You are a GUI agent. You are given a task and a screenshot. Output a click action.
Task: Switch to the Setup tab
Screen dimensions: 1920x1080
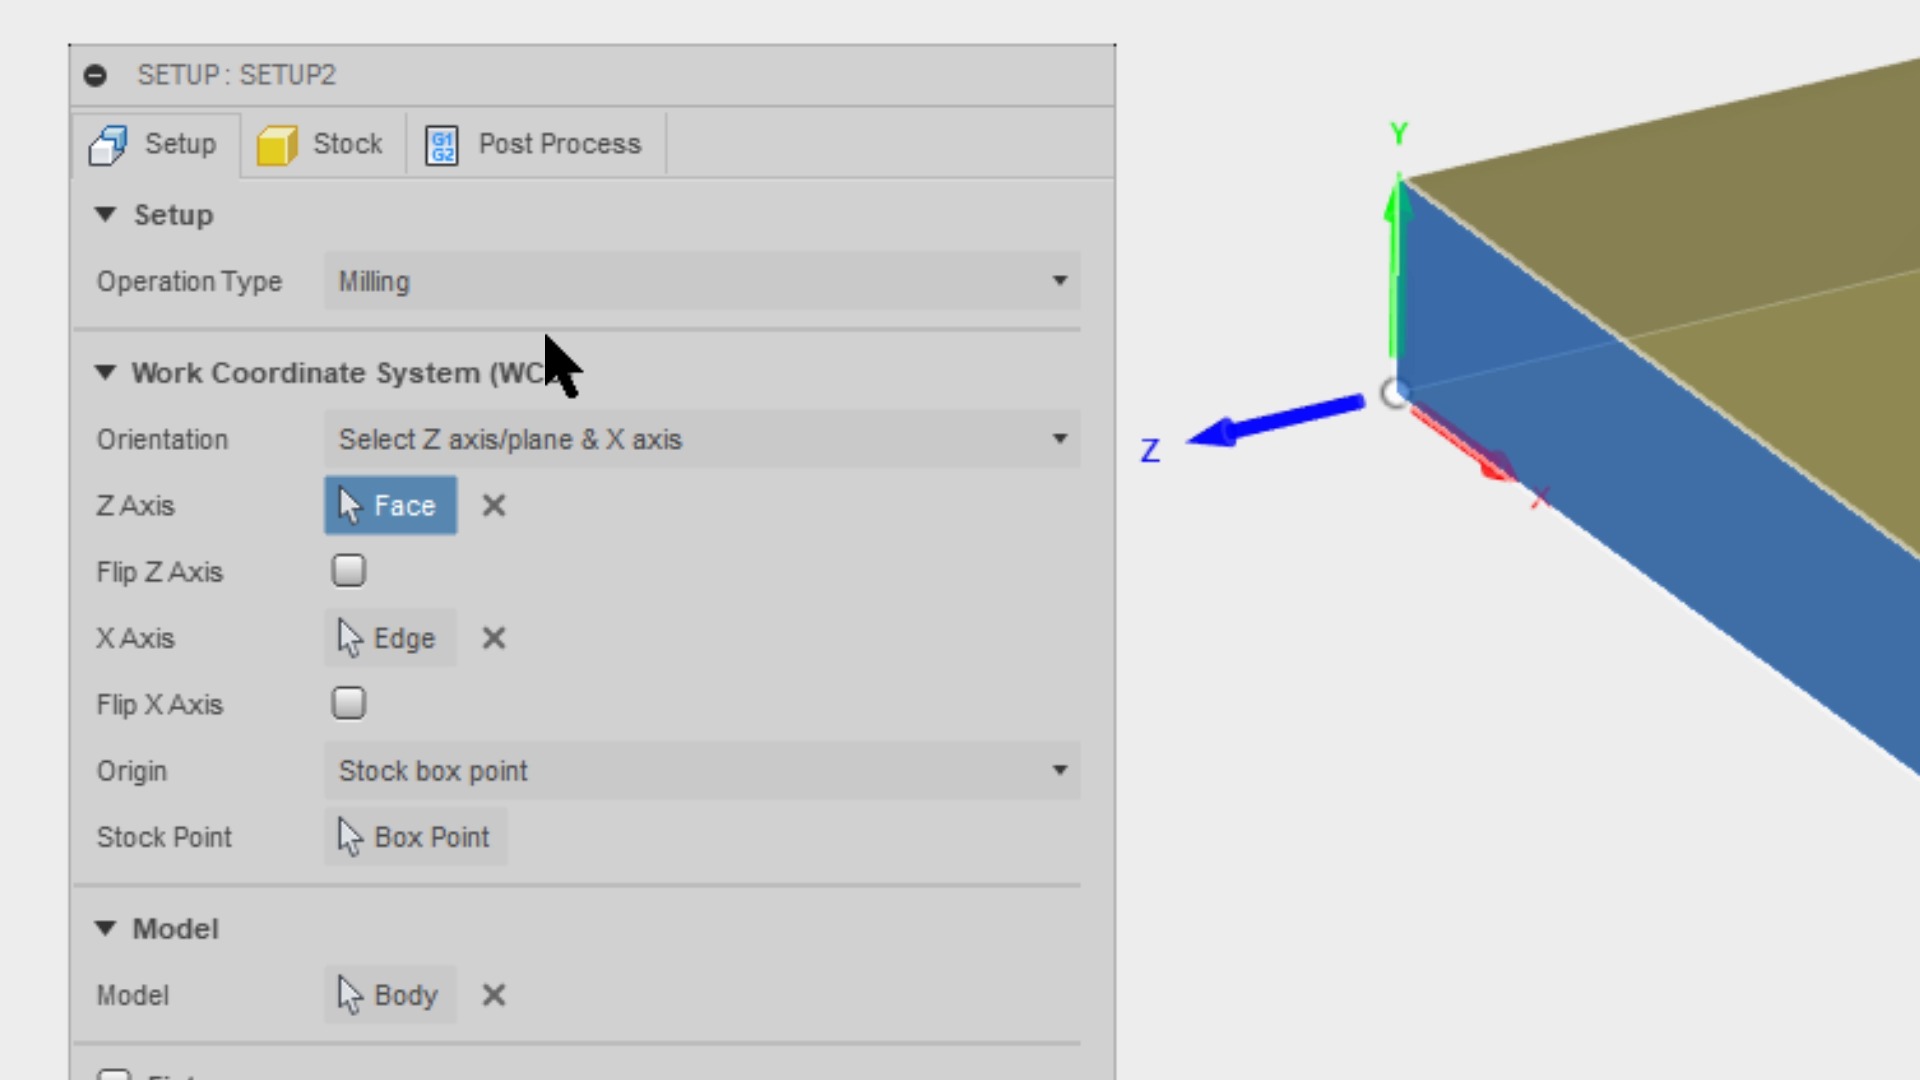(156, 143)
